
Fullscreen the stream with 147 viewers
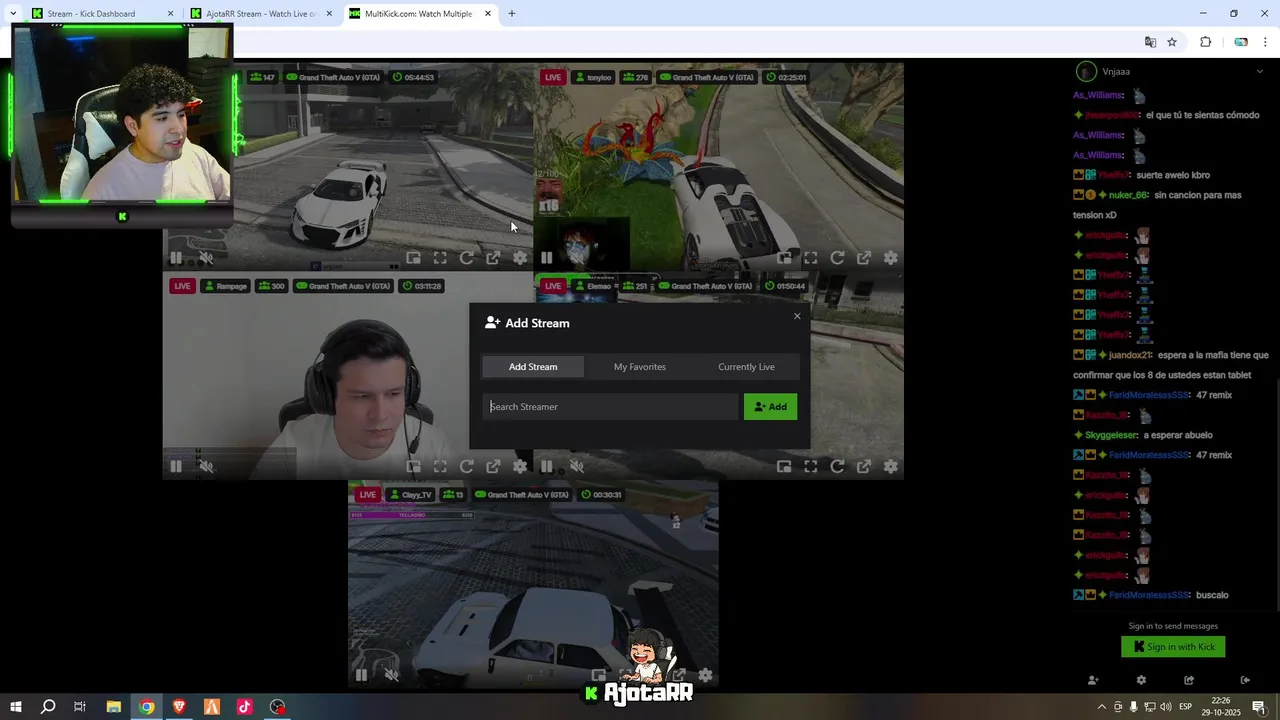point(440,258)
